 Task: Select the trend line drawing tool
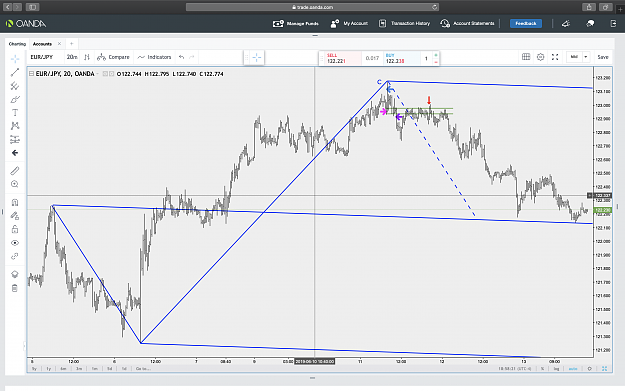(x=15, y=72)
